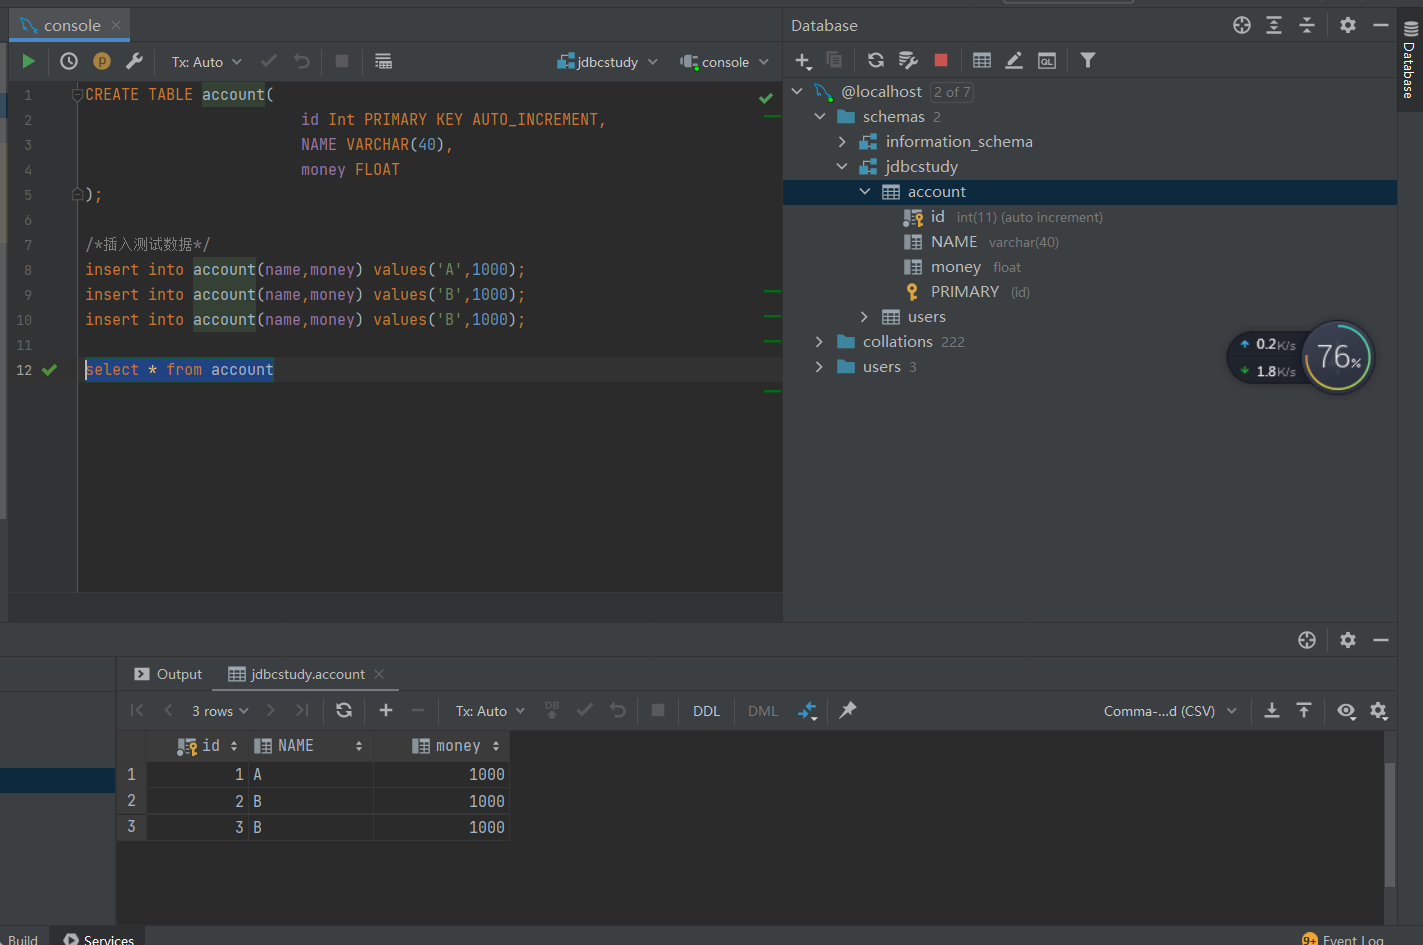The image size is (1423, 945).
Task: Click the 2 of 7 schemas badge
Action: coord(952,92)
